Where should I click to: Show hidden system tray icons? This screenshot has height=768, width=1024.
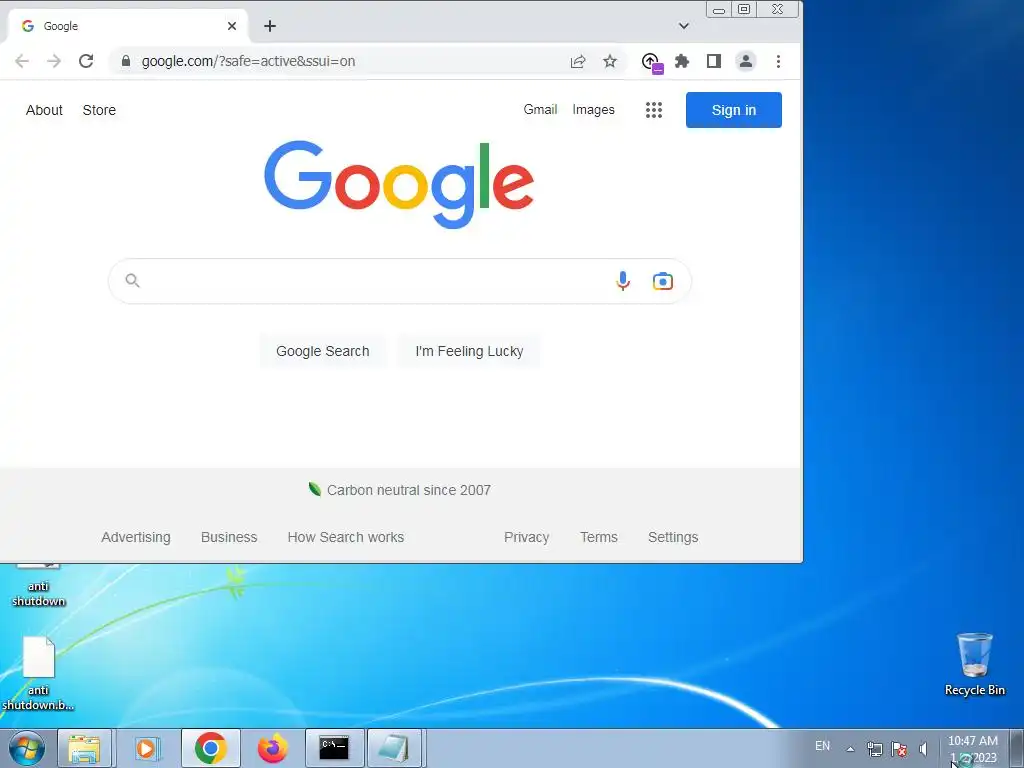pos(850,749)
